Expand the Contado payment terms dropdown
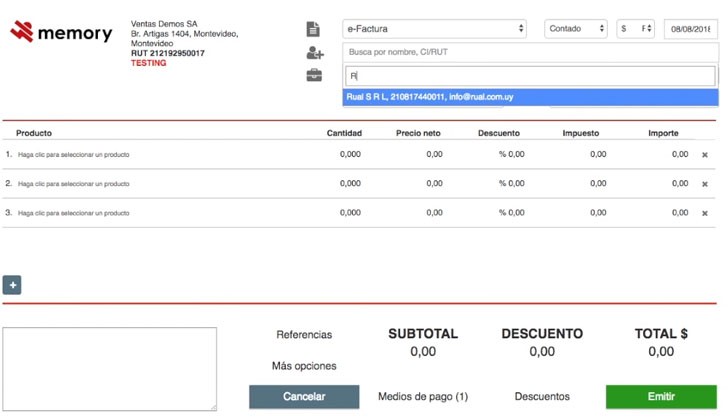 [x=576, y=29]
